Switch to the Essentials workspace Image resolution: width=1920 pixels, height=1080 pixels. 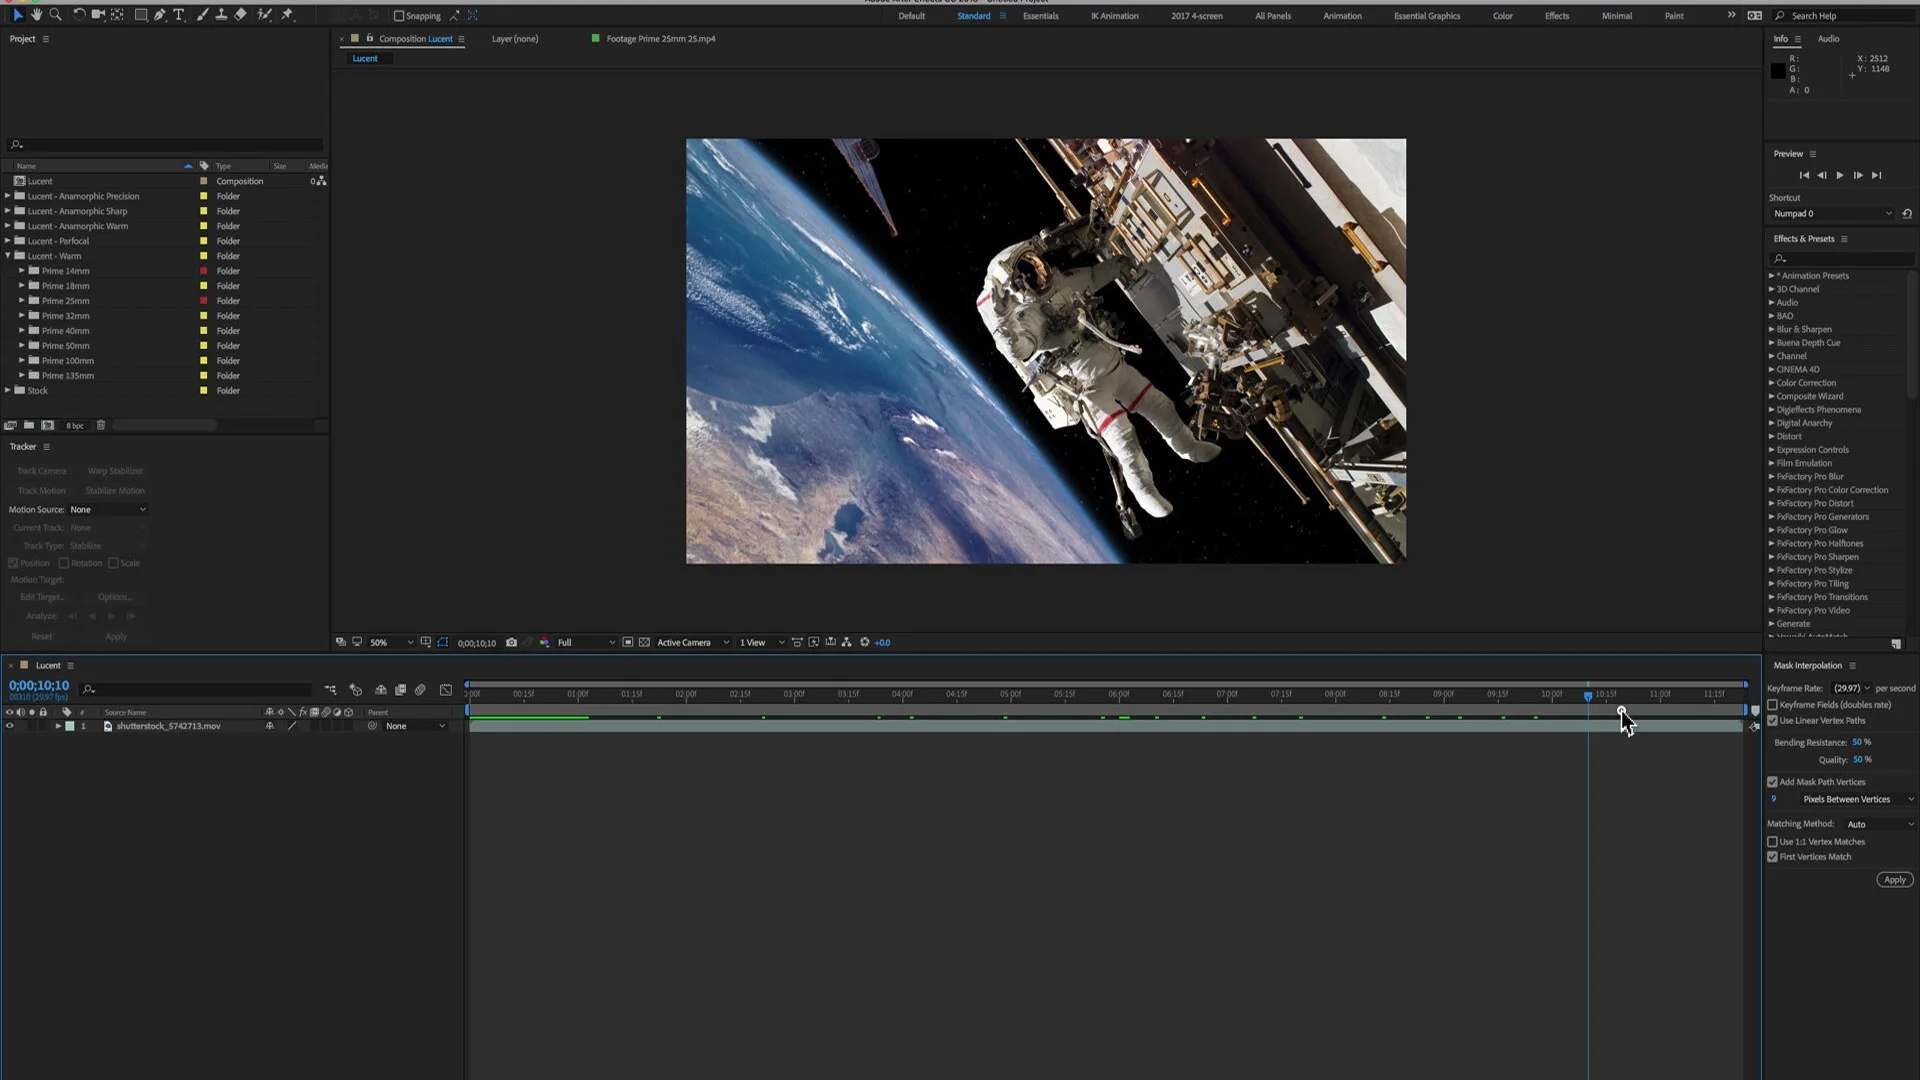1040,16
